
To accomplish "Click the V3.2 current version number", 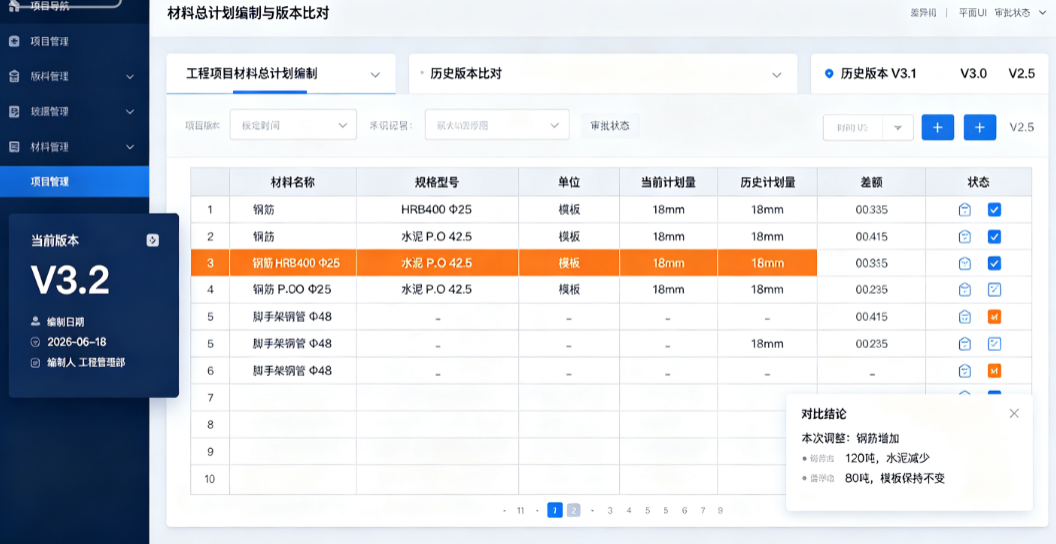I will pos(70,280).
